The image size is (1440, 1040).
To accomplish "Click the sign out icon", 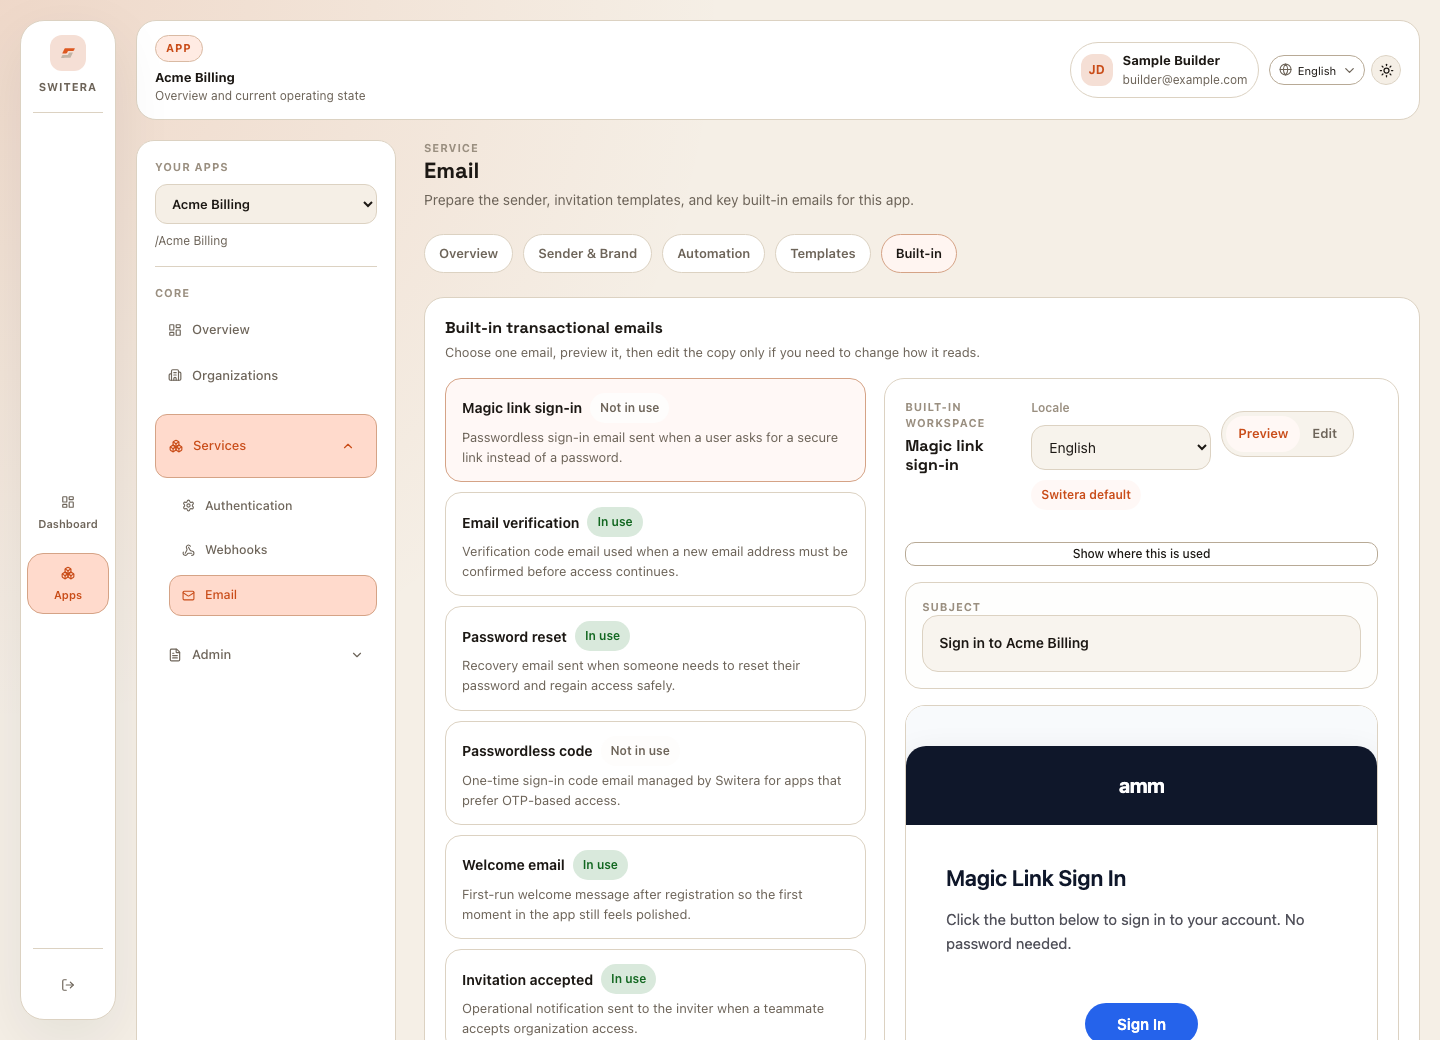I will (x=68, y=985).
